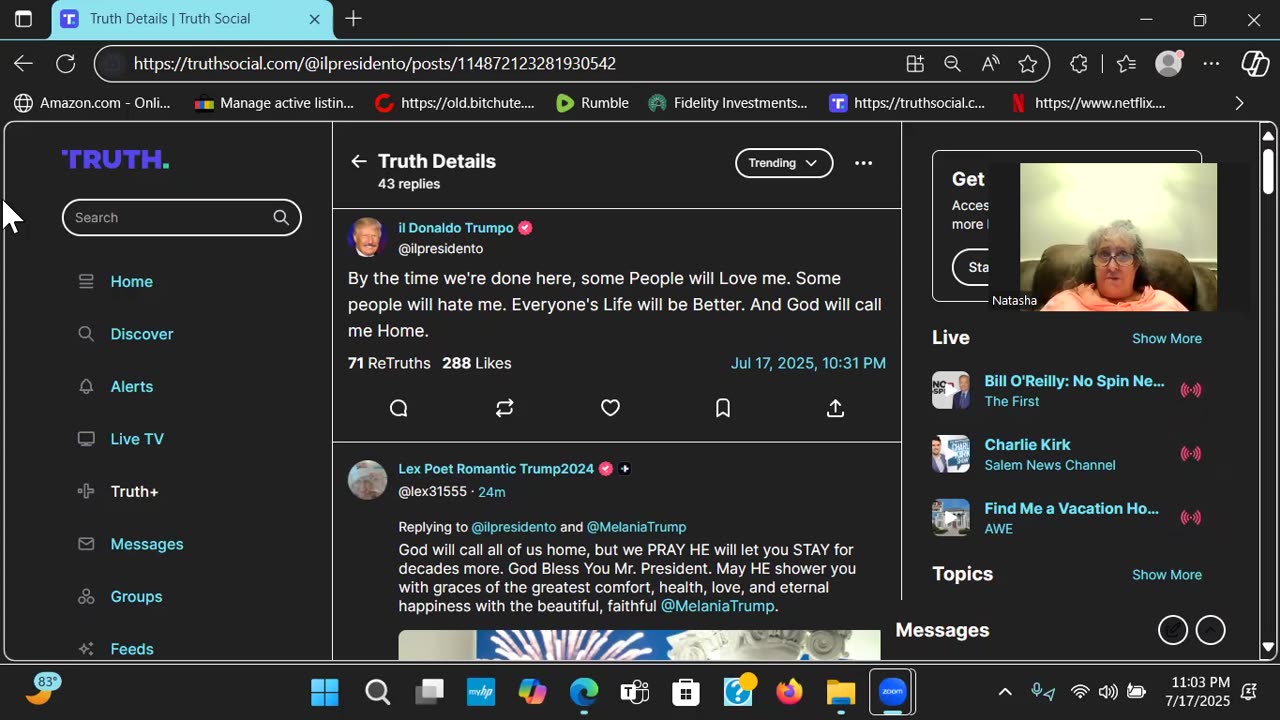Refresh the page

(66, 64)
